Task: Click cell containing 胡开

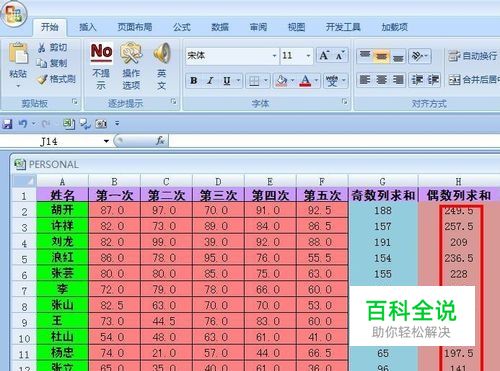Action: pyautogui.click(x=62, y=210)
